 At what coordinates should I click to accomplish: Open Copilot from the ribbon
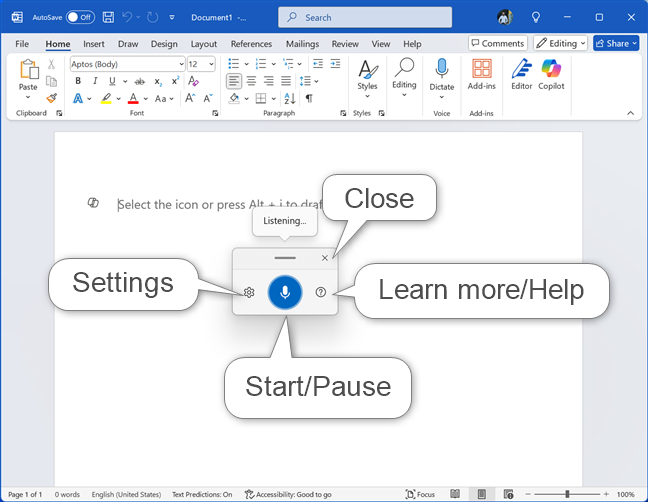click(x=551, y=74)
